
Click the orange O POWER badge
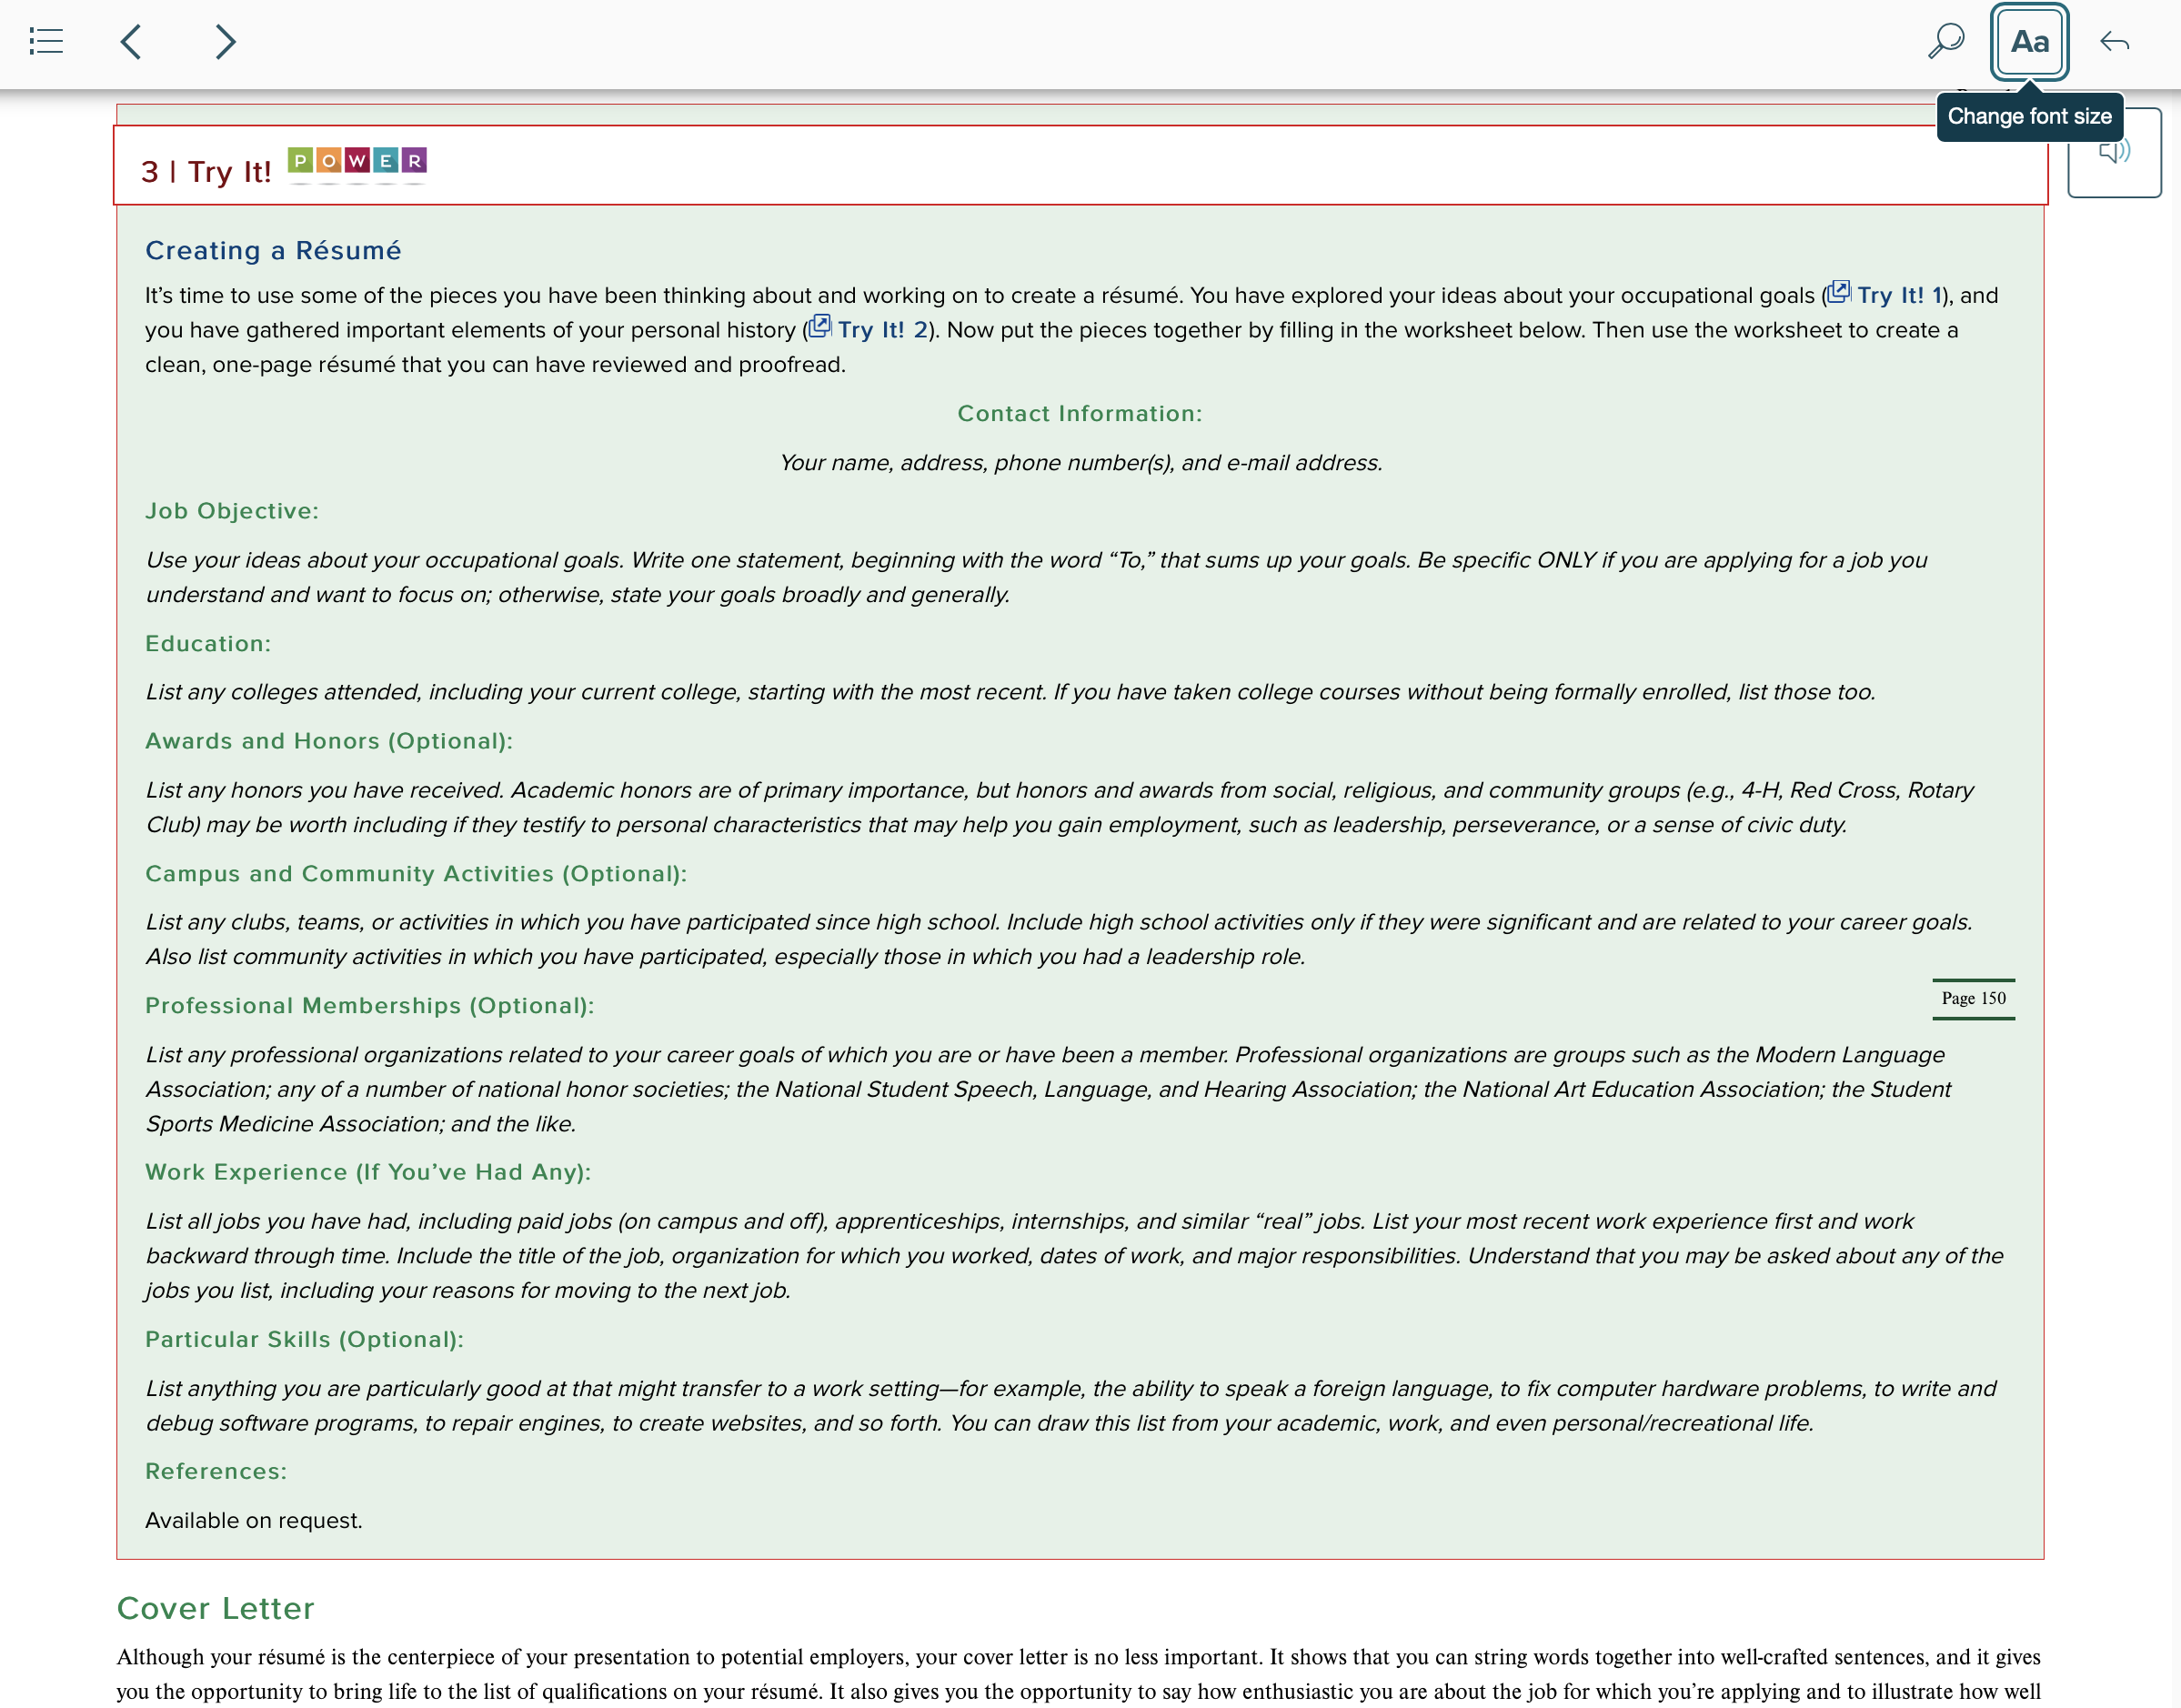coord(329,160)
